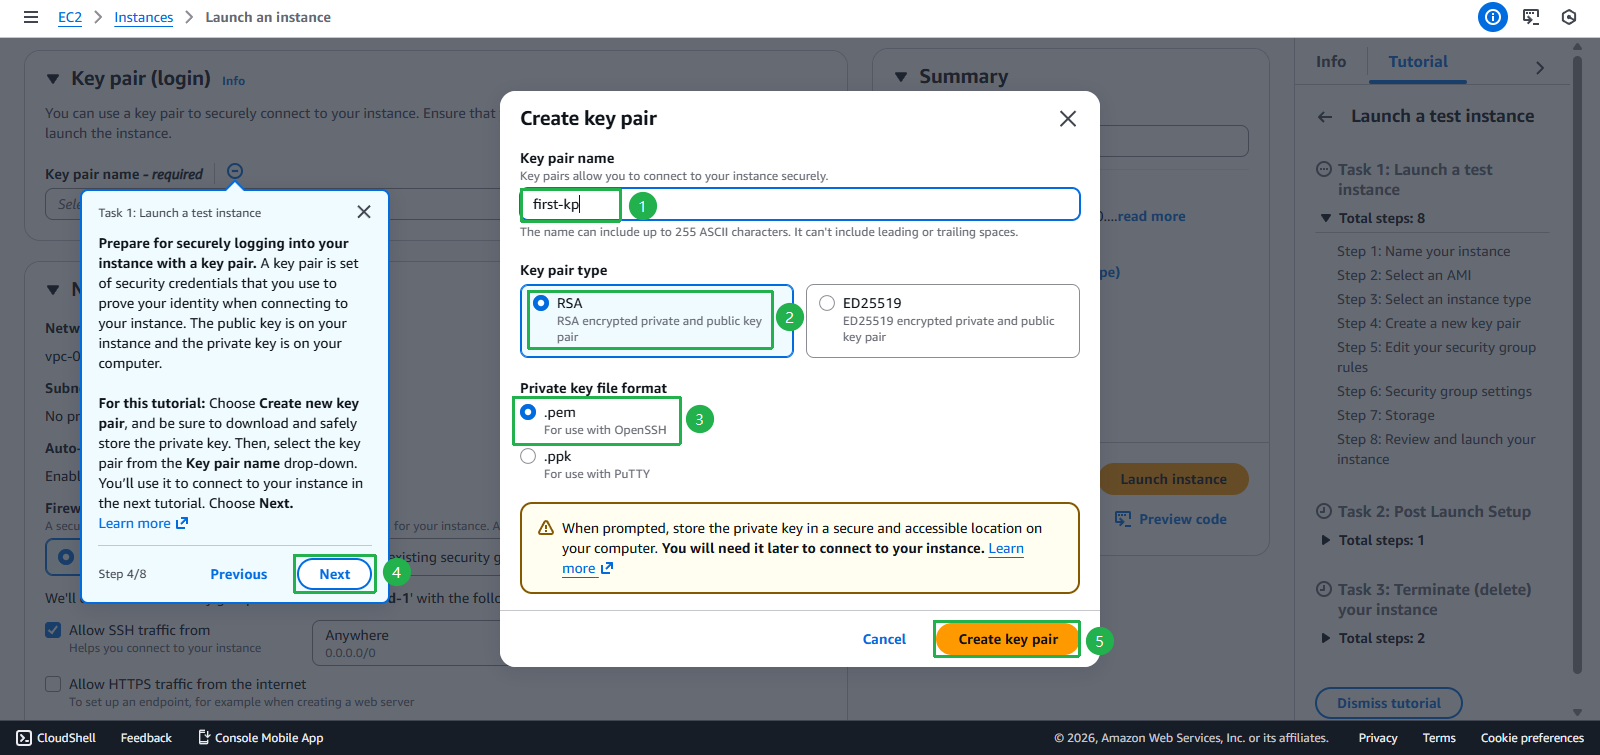Click the Create key pair button
The image size is (1600, 755).
(x=1007, y=639)
